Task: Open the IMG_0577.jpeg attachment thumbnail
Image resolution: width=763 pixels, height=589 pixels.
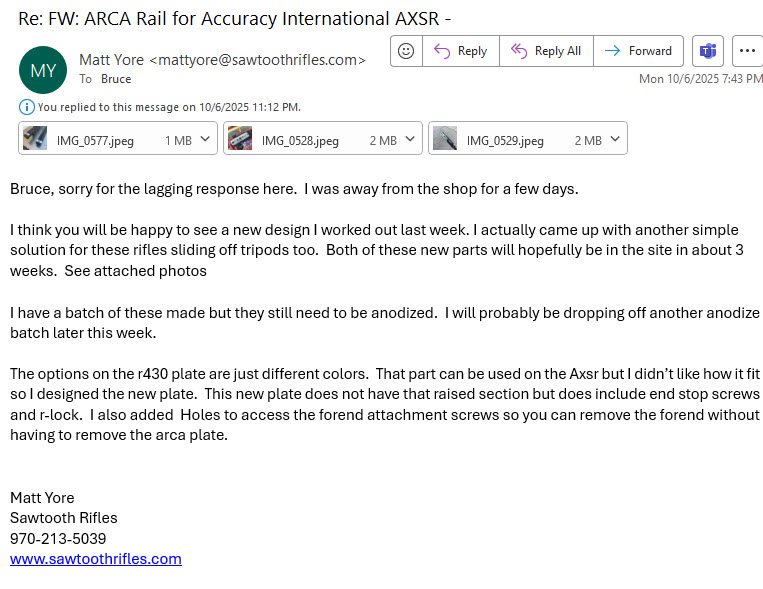Action: [36, 140]
